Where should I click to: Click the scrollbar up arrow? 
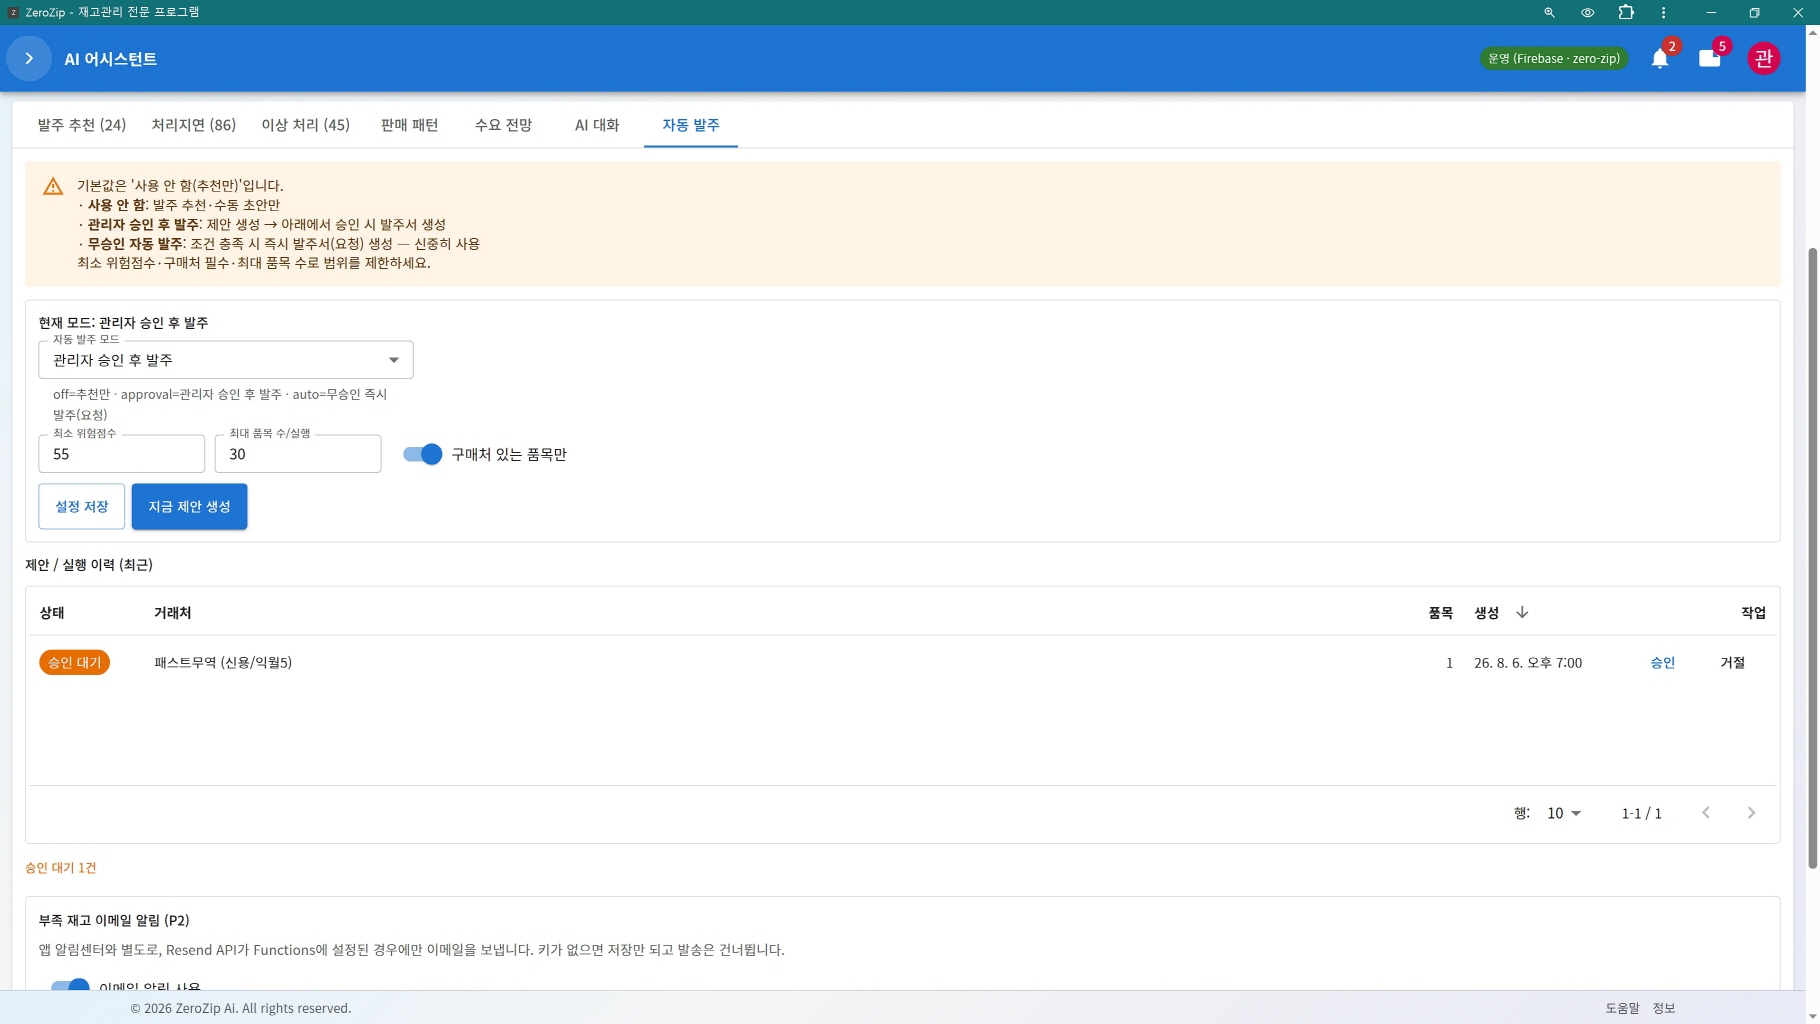(1813, 32)
